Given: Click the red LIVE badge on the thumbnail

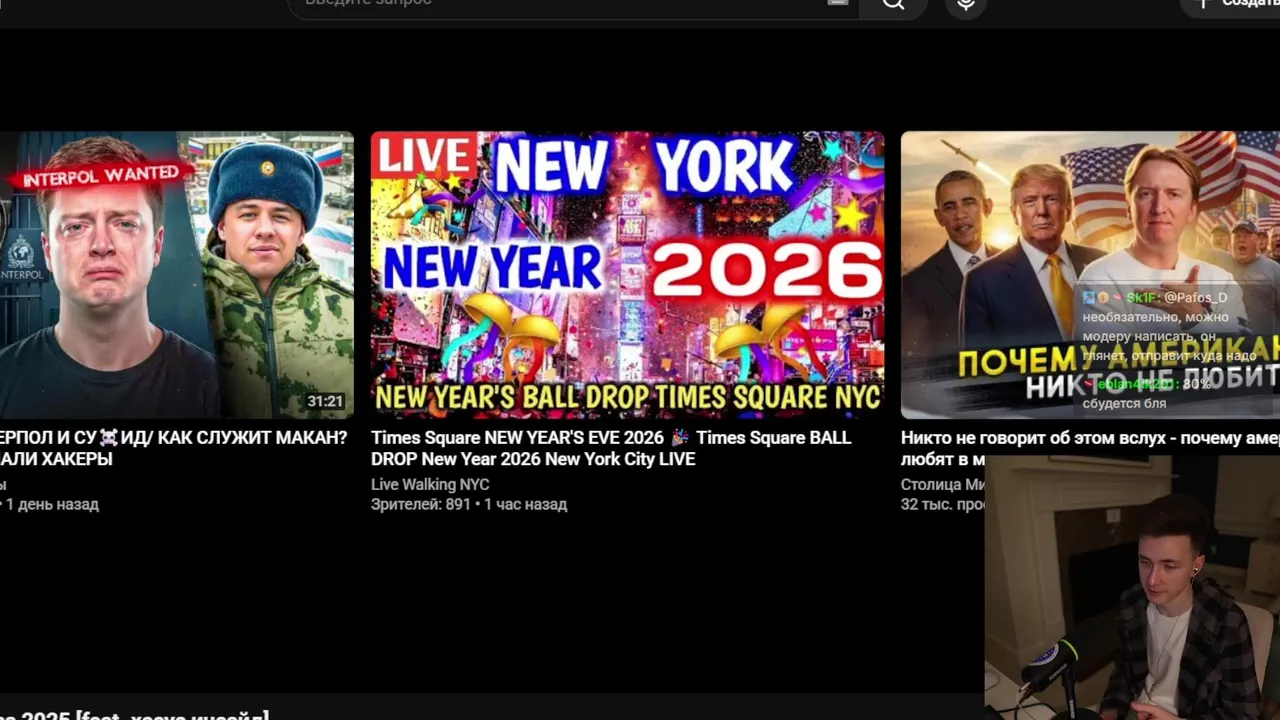Looking at the screenshot, I should point(425,156).
